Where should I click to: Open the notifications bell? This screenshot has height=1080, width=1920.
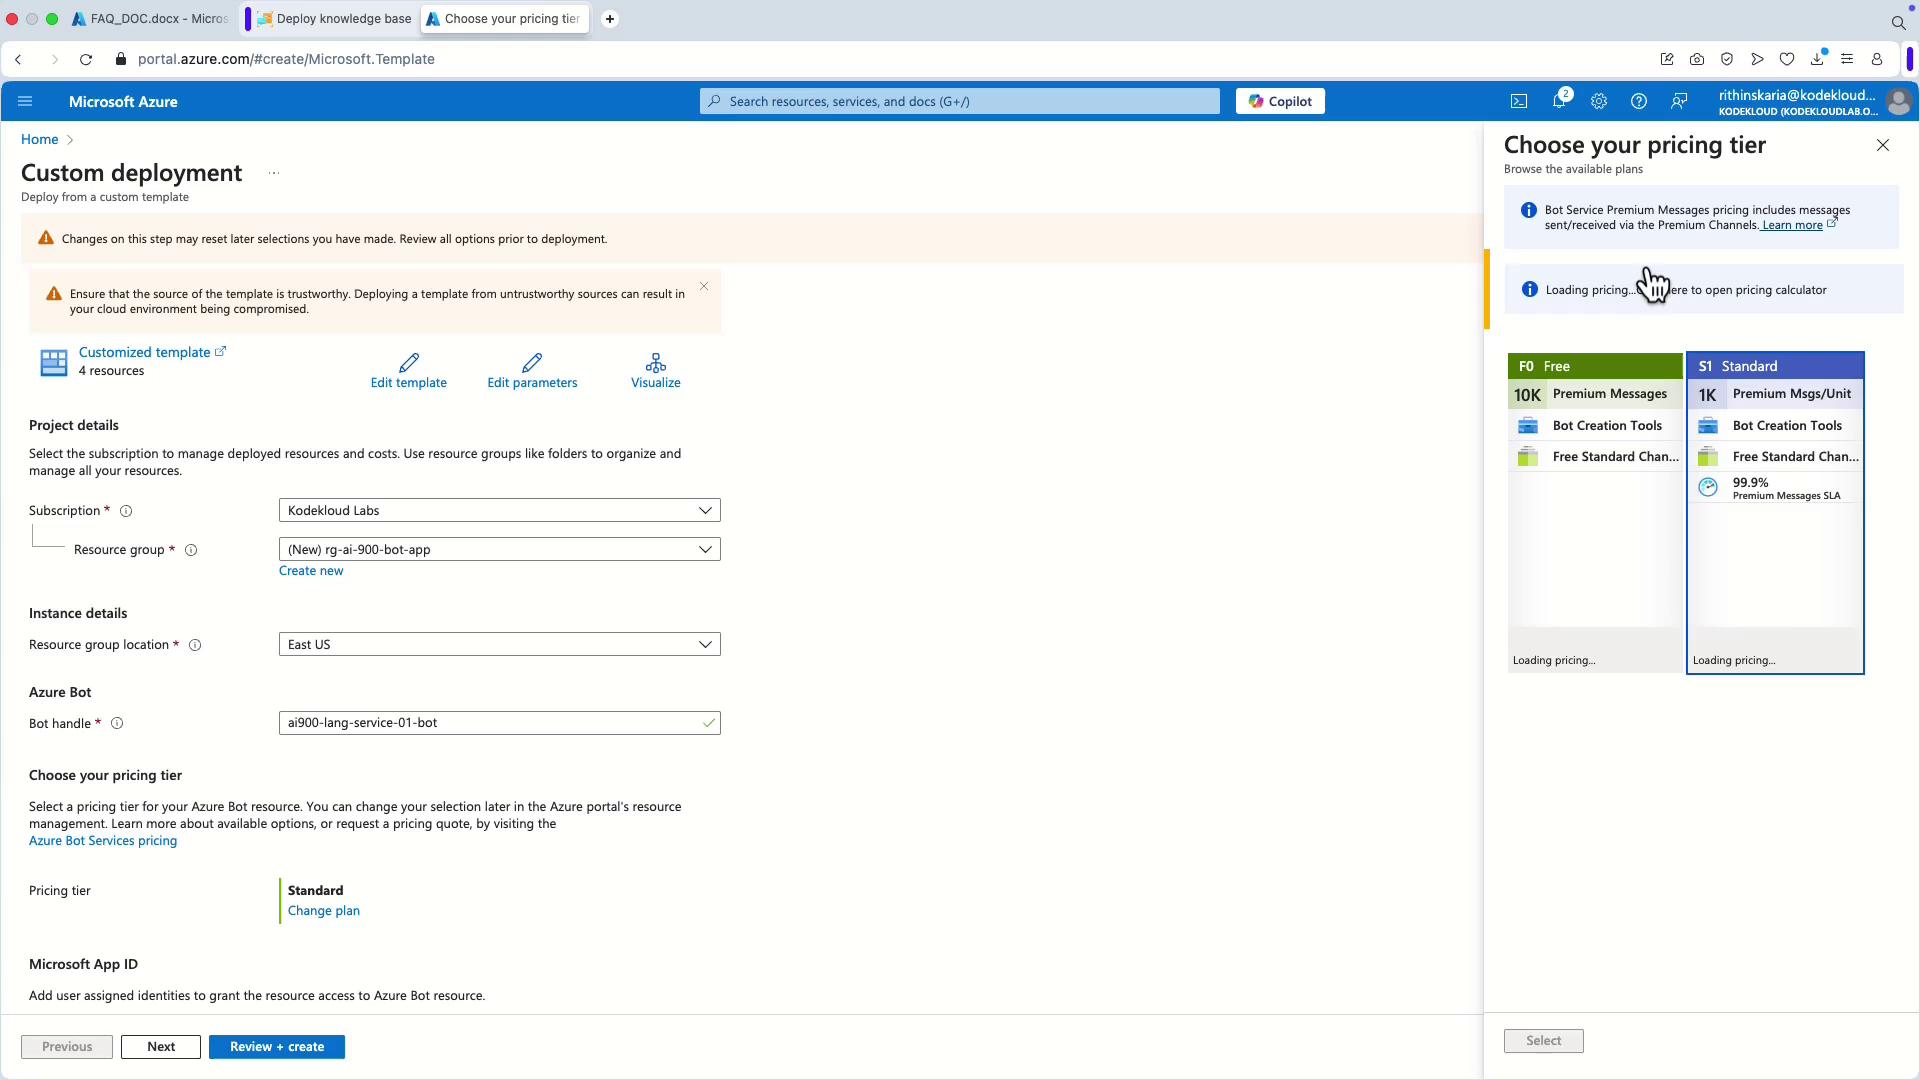[1558, 101]
